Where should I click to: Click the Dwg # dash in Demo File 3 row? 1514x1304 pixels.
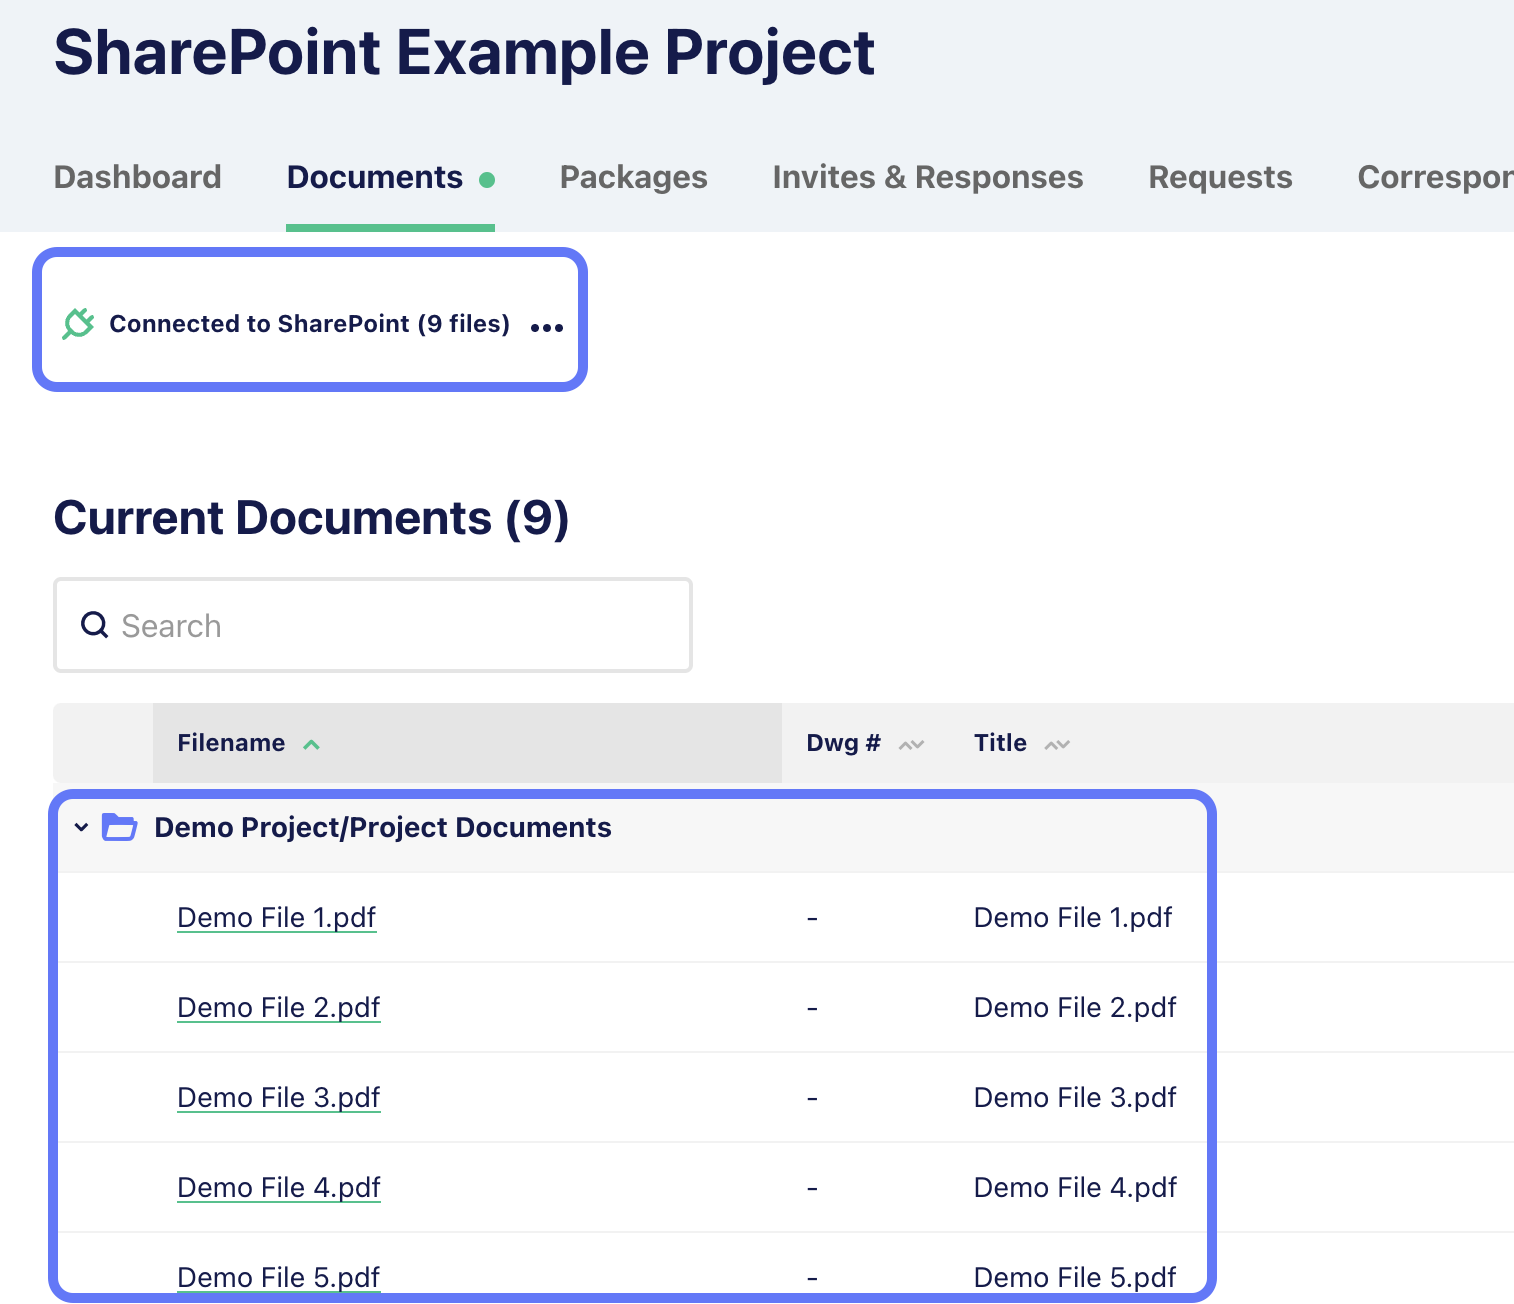pyautogui.click(x=812, y=1098)
